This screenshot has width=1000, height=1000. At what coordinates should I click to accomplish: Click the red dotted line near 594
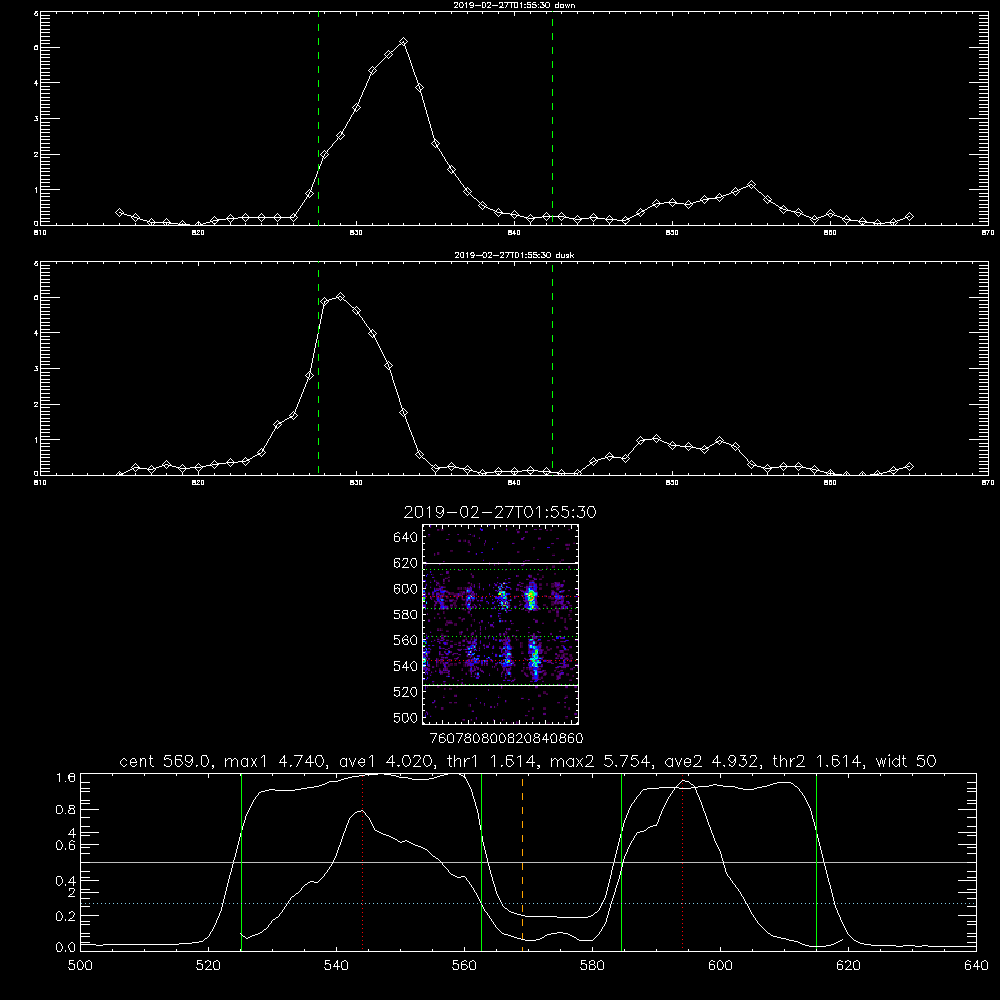[682, 861]
